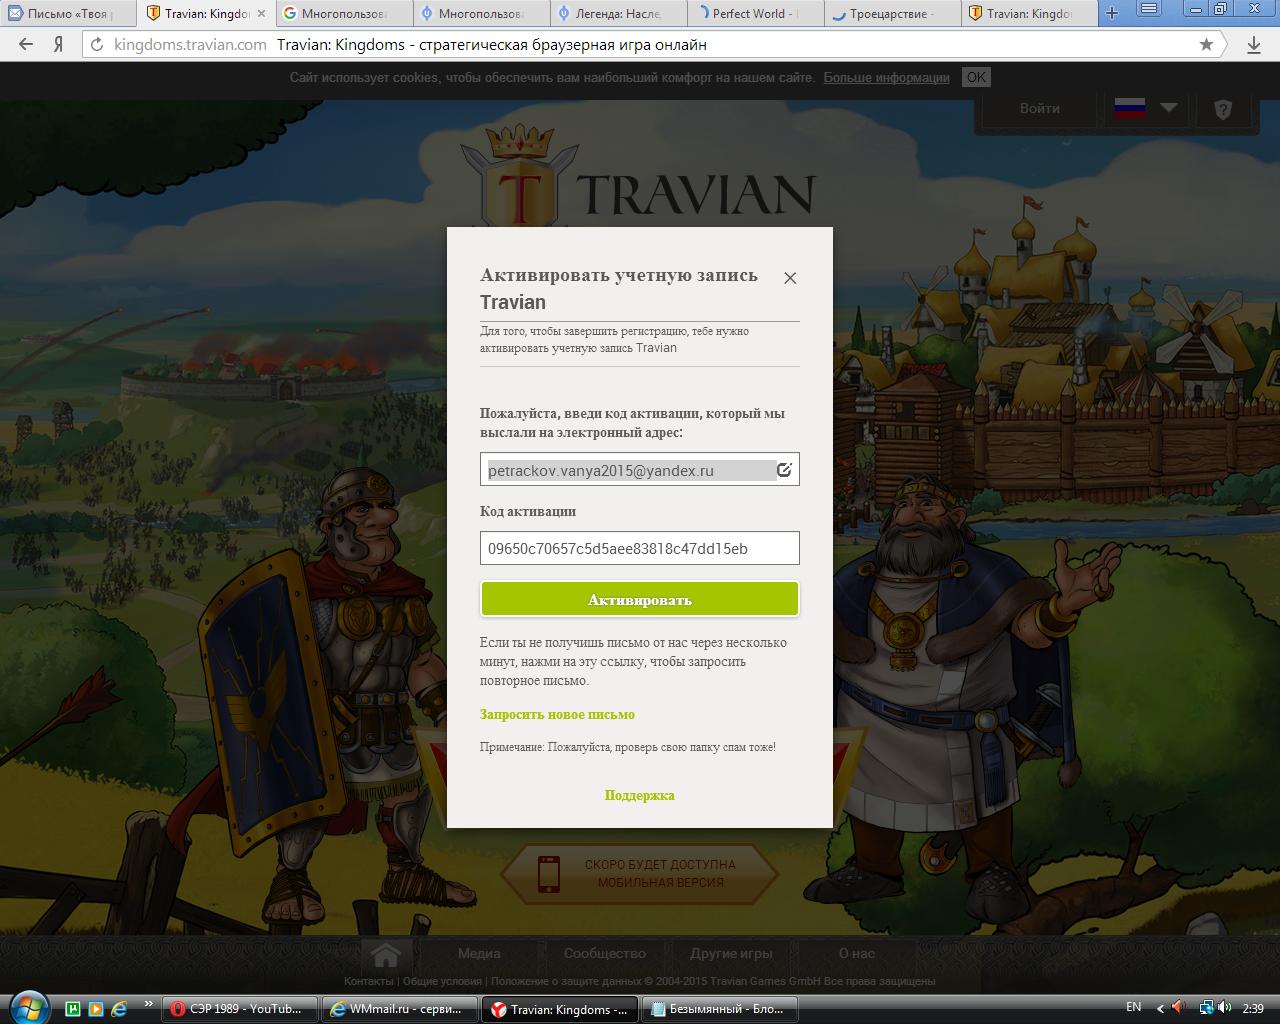Switch to the Троецарствие tab
Screen dimensions: 1280x1024
(893, 13)
